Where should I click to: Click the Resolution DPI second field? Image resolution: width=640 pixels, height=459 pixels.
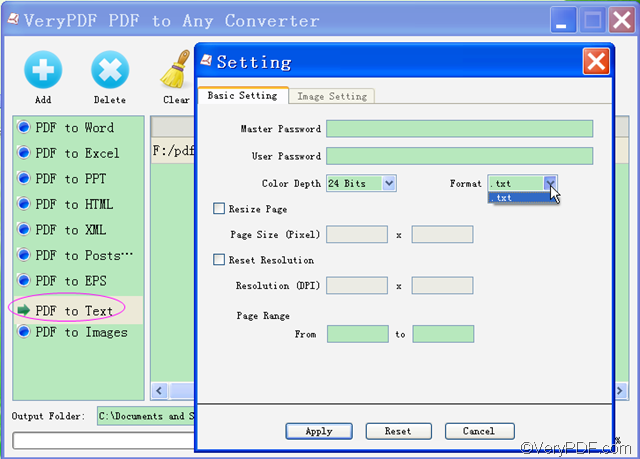[x=442, y=285]
